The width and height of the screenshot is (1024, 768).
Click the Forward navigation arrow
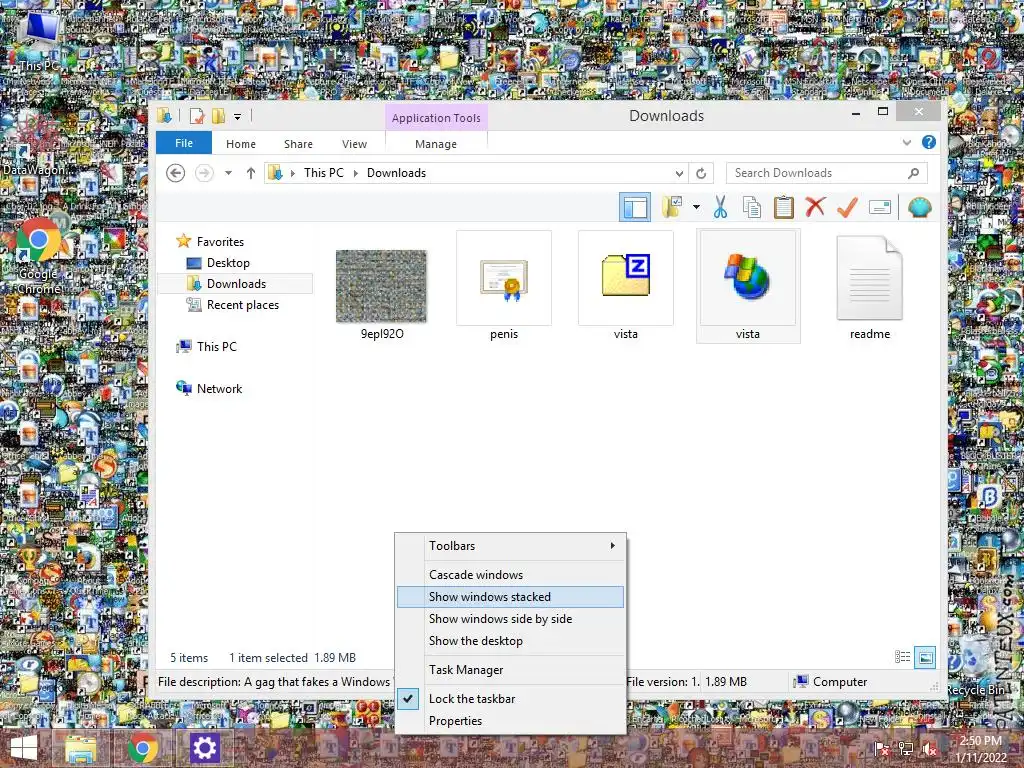(x=204, y=173)
